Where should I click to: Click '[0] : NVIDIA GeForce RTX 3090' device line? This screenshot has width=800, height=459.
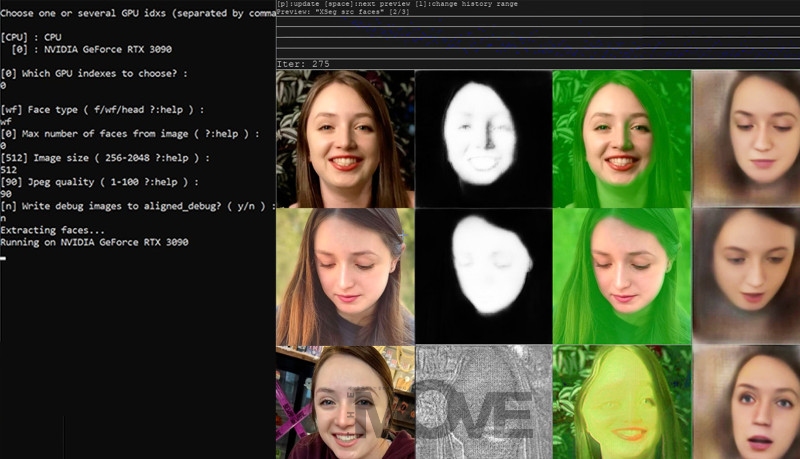(92, 49)
